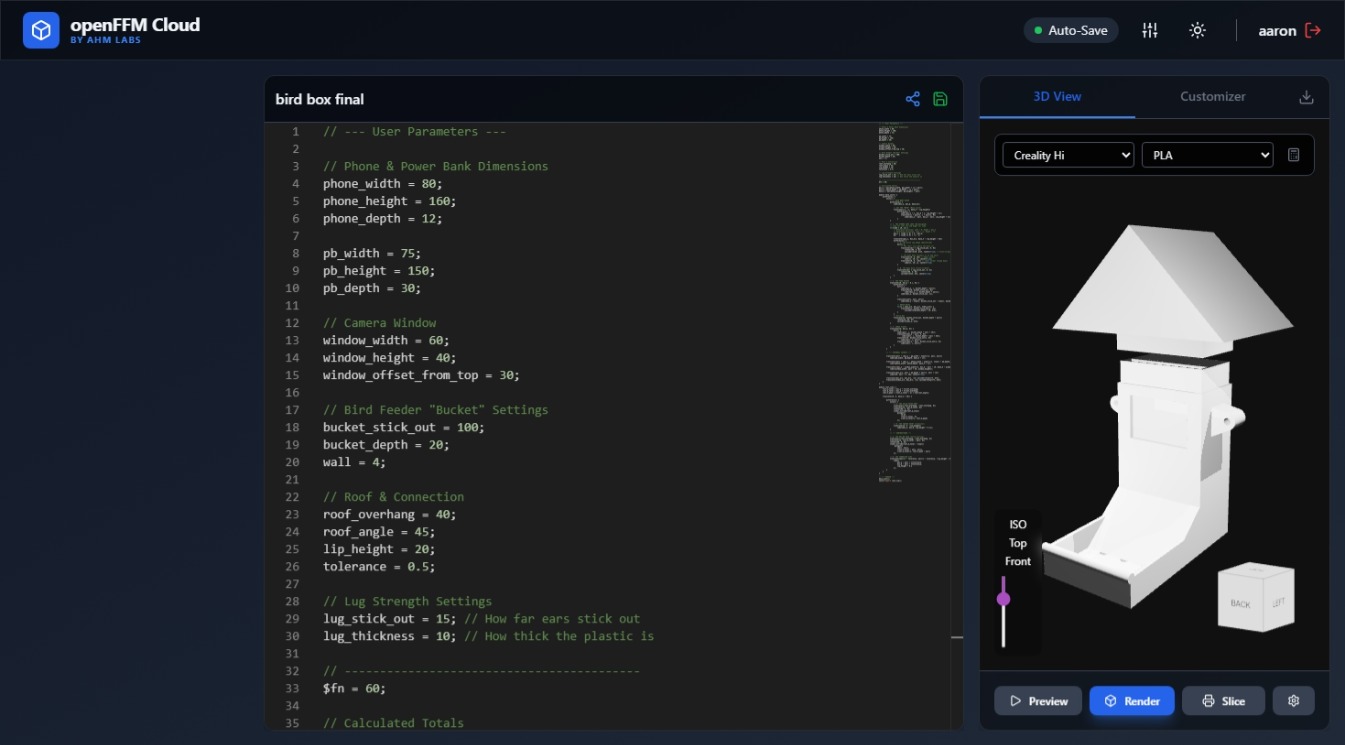
Task: Toggle light mode with the sun icon
Action: tap(1197, 30)
